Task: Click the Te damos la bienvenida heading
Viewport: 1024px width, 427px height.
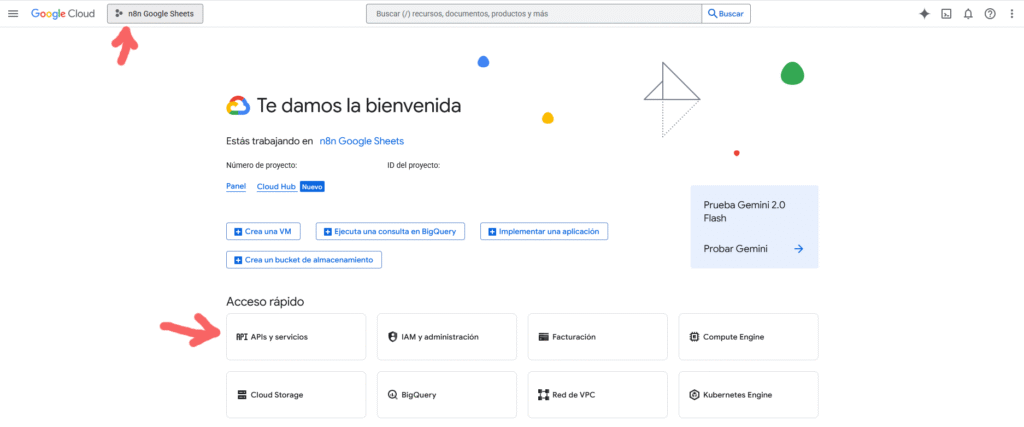Action: [359, 105]
